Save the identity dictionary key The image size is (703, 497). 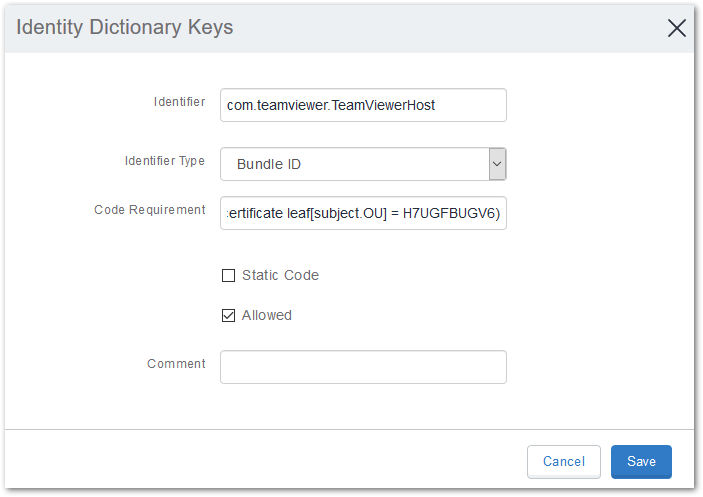click(641, 462)
